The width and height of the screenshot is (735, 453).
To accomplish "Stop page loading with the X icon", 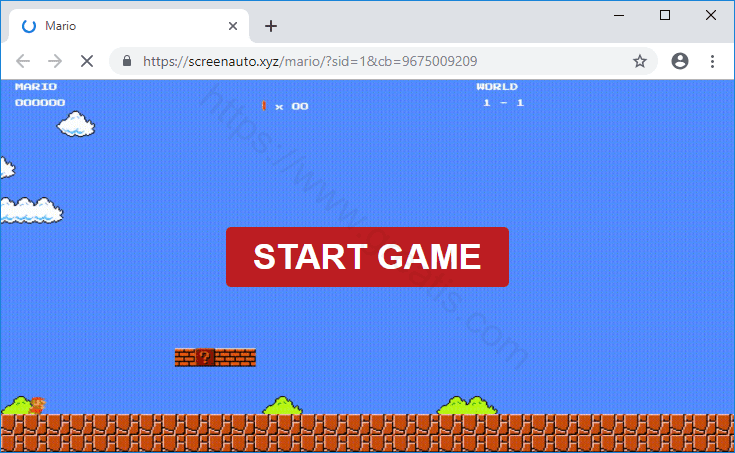I will click(x=86, y=61).
